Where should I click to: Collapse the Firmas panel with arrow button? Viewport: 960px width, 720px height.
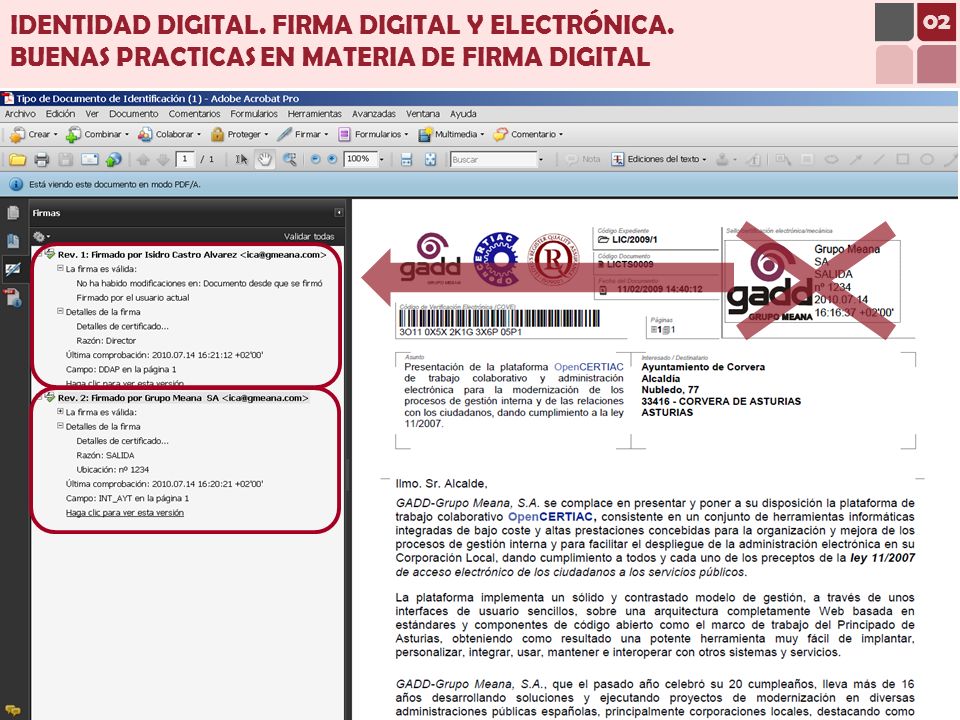339,212
